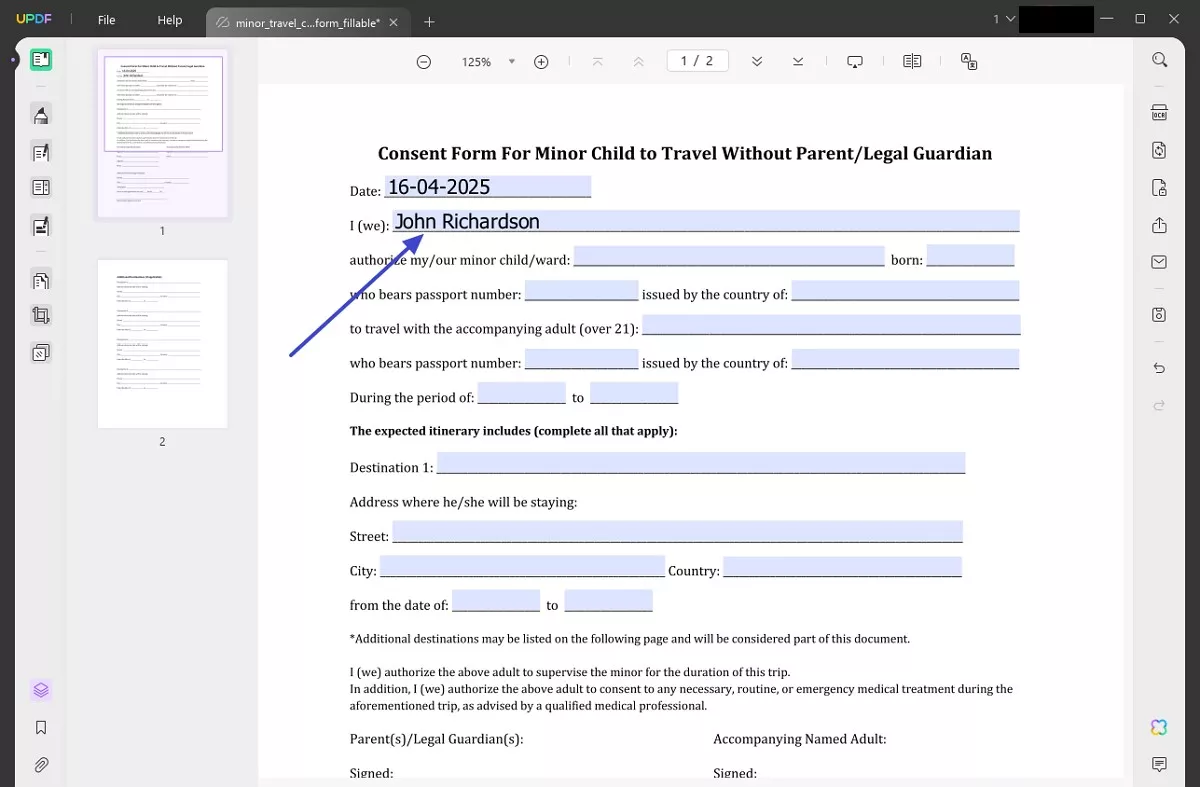Click the OCR icon in right sidebar
This screenshot has width=1200, height=787.
(x=1159, y=112)
